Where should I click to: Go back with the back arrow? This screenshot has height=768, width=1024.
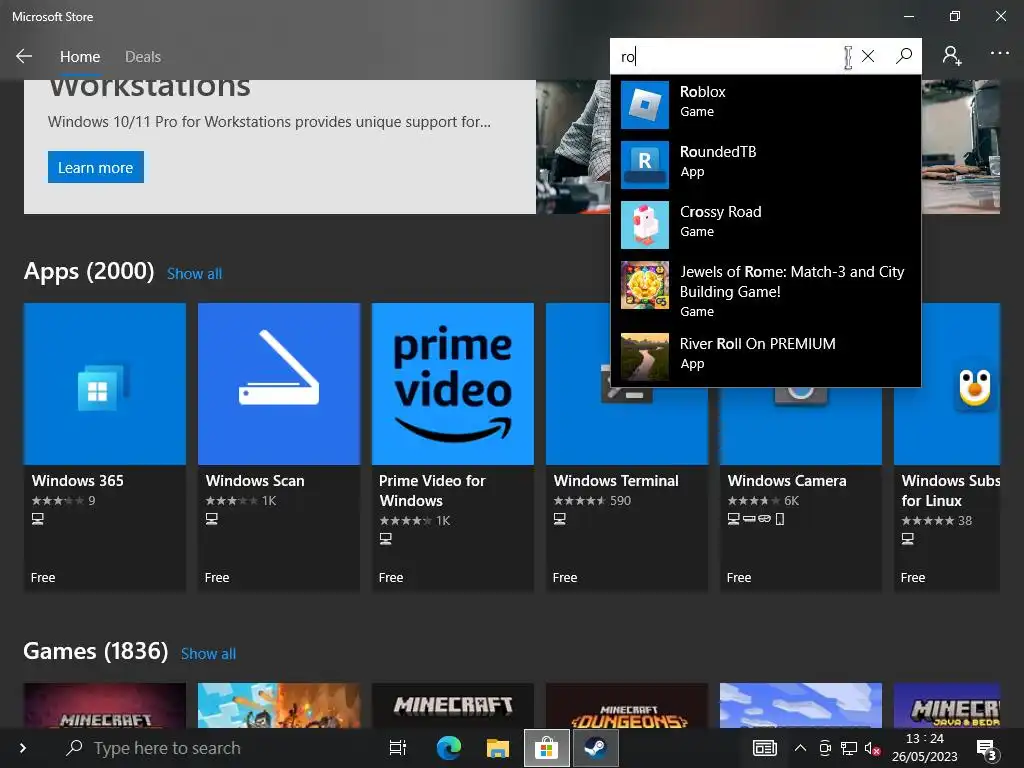pyautogui.click(x=24, y=56)
